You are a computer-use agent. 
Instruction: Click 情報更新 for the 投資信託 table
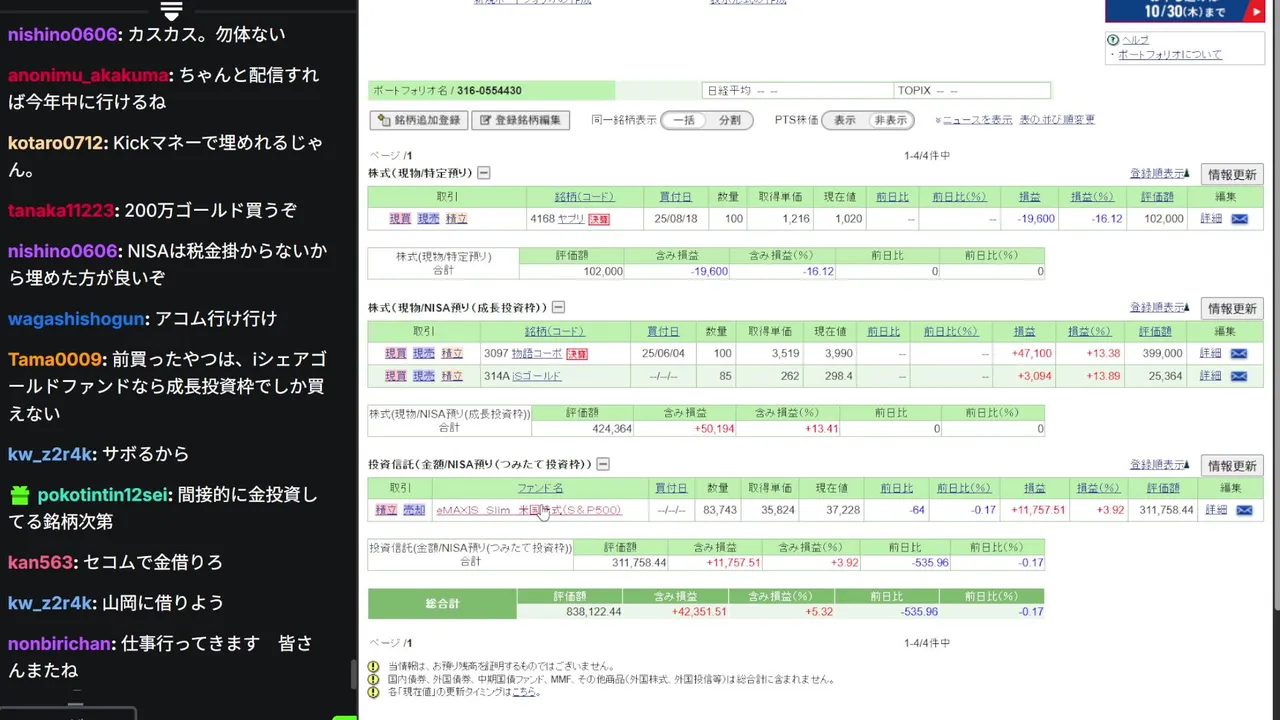1232,466
